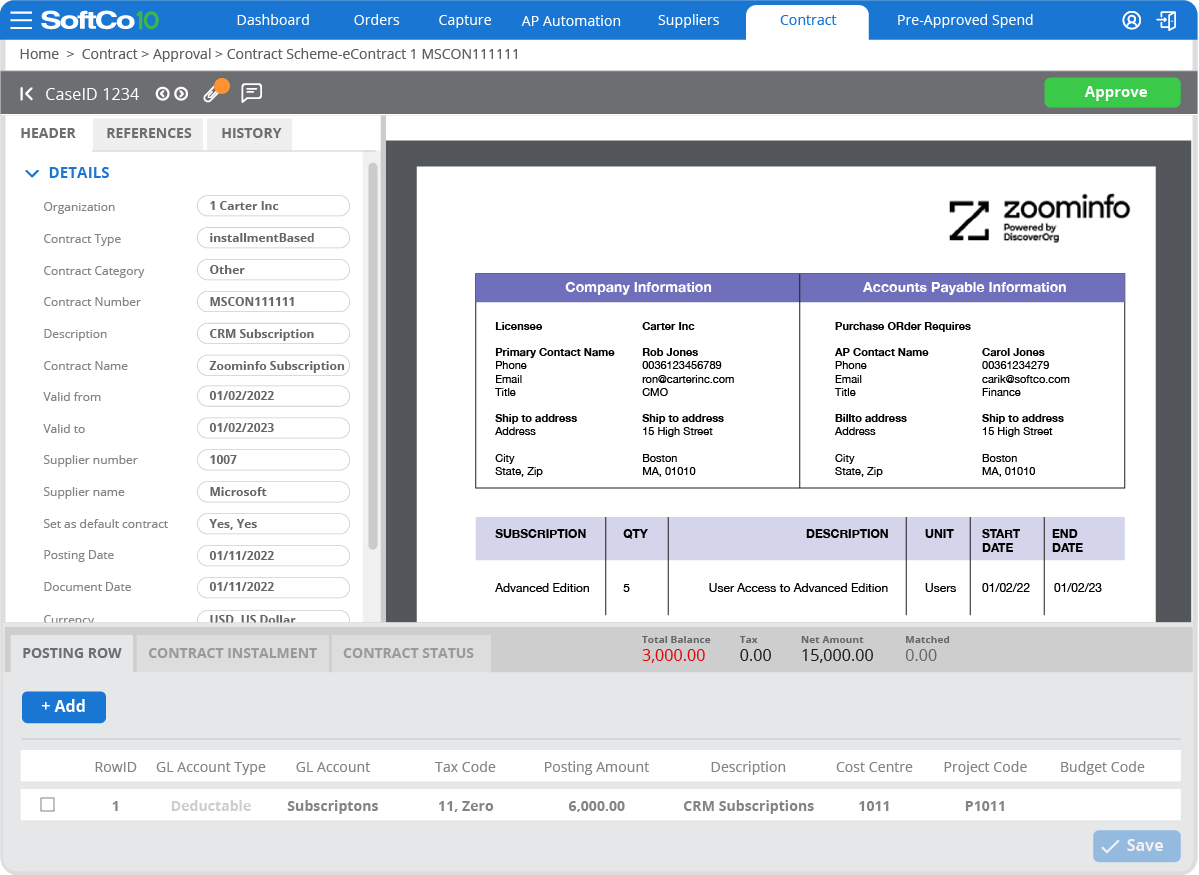Open the Currency dropdown
This screenshot has height=875, width=1199.
point(273,617)
